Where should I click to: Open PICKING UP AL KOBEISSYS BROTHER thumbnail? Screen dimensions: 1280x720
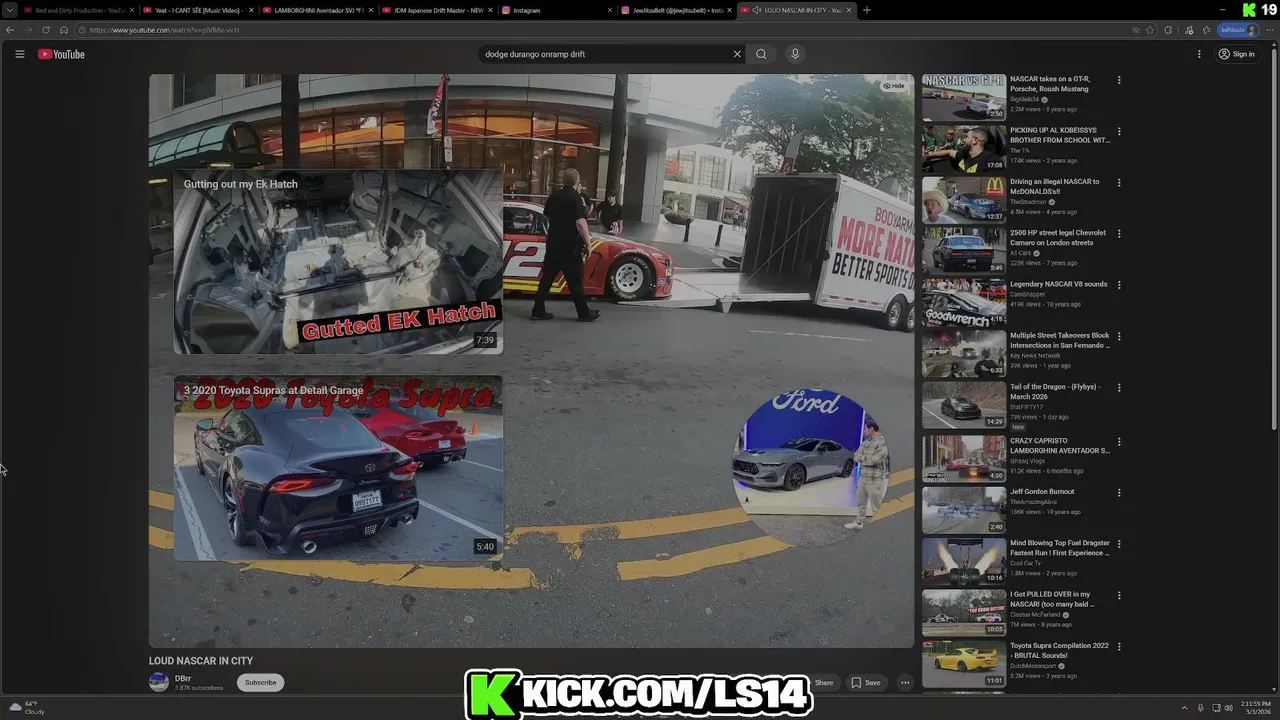click(x=964, y=148)
